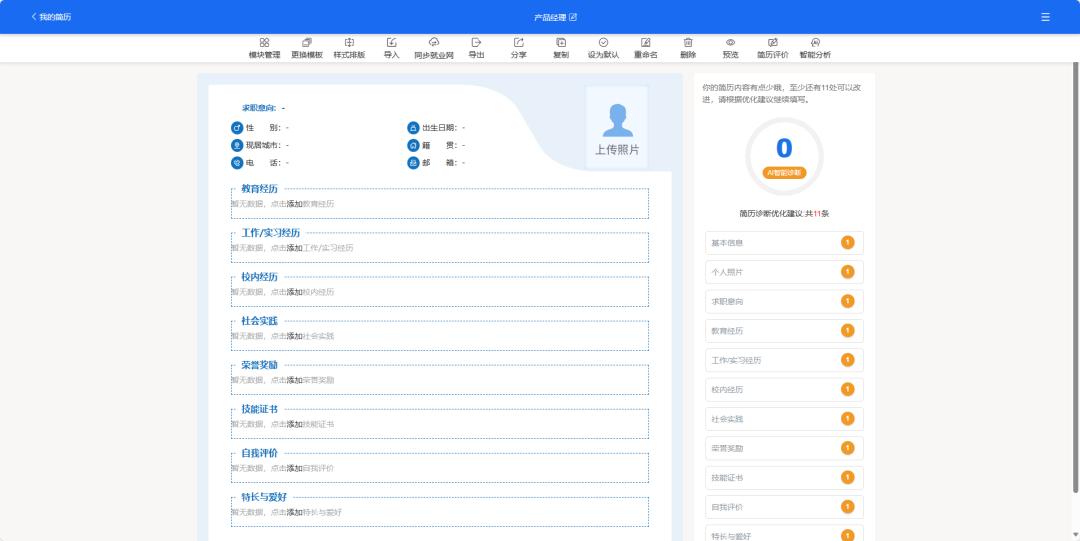Expand 求职意向 suggestion item
Image resolution: width=1080 pixels, height=541 pixels.
pyautogui.click(x=784, y=301)
